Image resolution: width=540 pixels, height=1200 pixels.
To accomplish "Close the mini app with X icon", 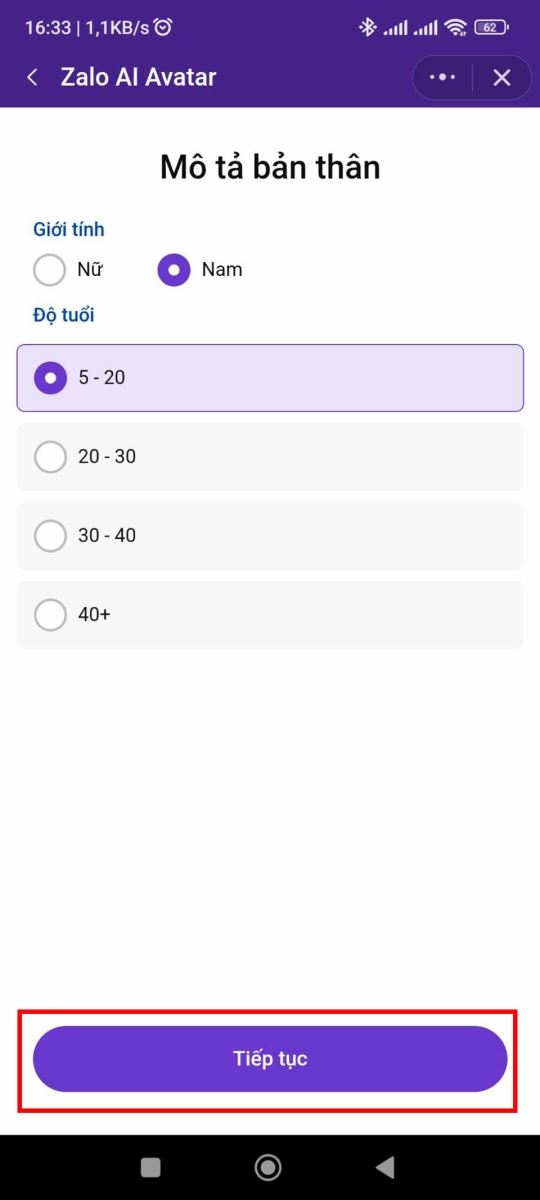I will (x=502, y=77).
